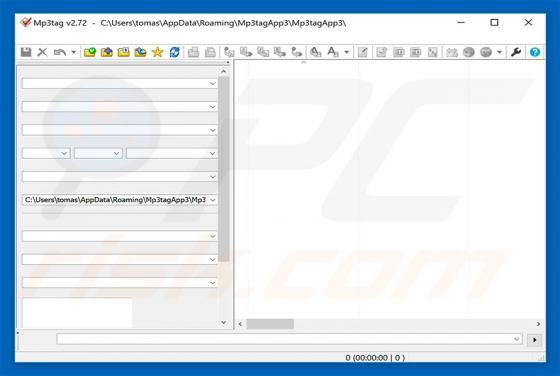The height and width of the screenshot is (376, 560).
Task: Click the Filename - Tag converter icon
Action: 246,52
